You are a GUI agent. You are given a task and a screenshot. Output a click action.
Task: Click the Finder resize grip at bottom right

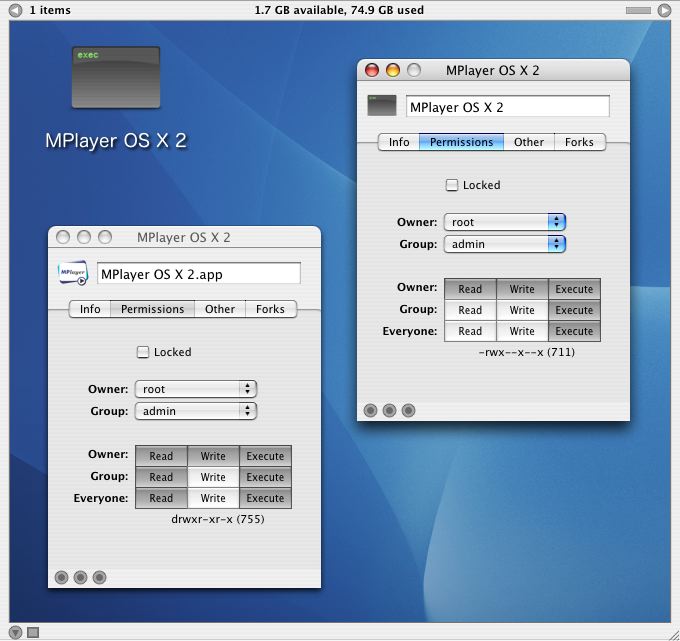tap(673, 634)
